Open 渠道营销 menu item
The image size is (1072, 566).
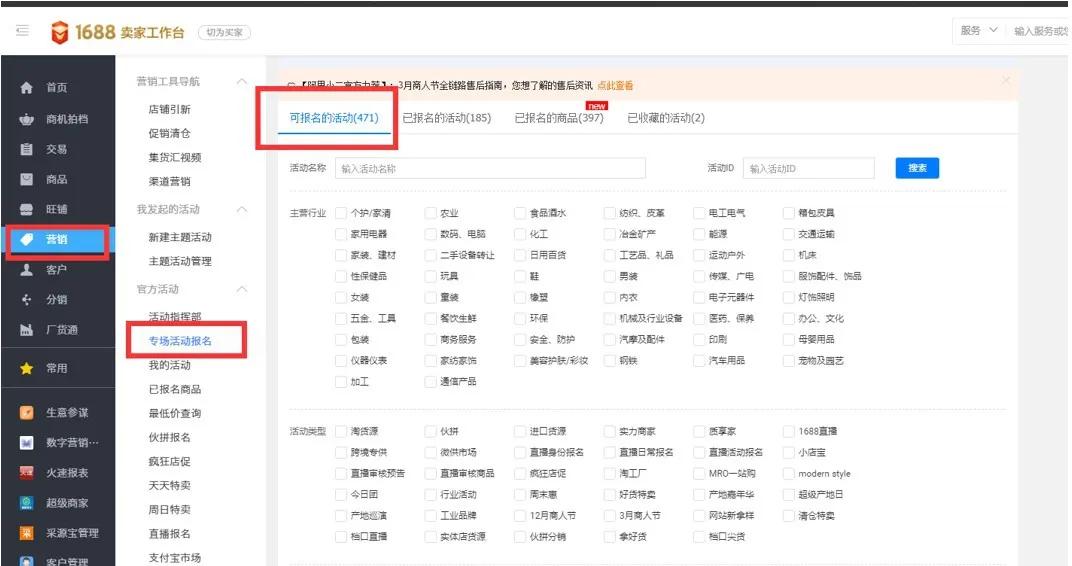pyautogui.click(x=170, y=181)
